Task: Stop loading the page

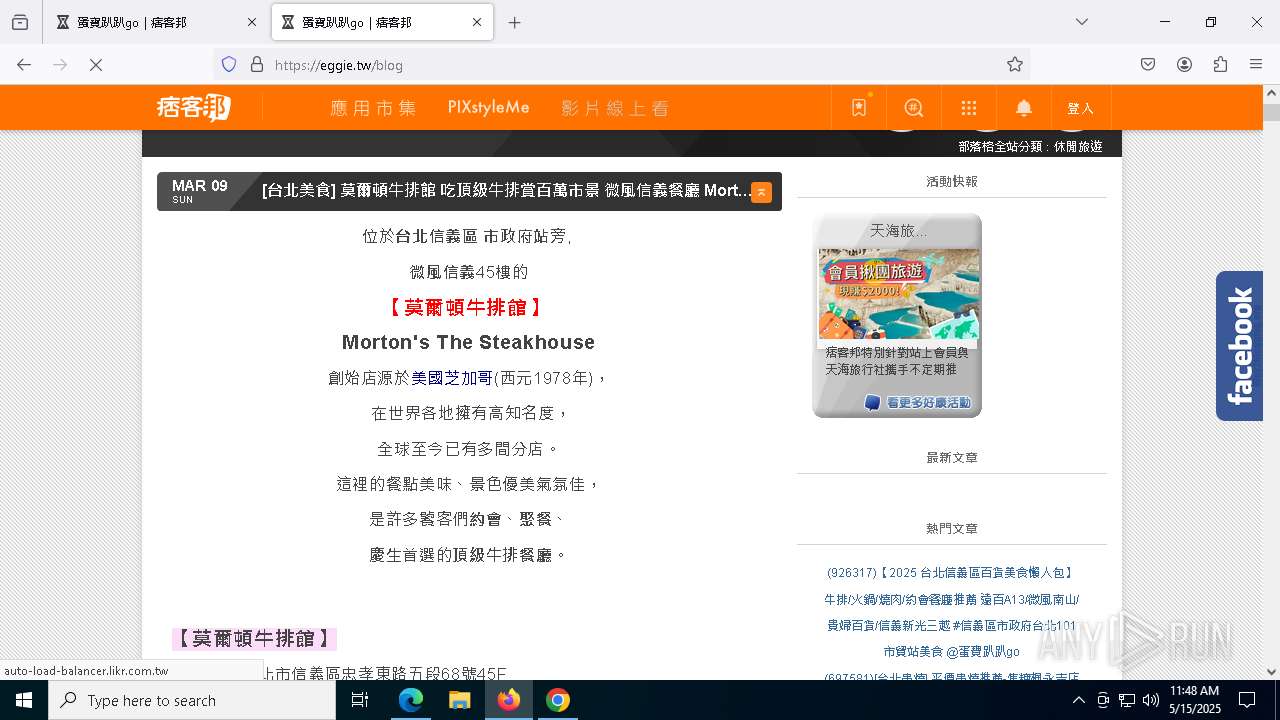Action: (x=96, y=64)
